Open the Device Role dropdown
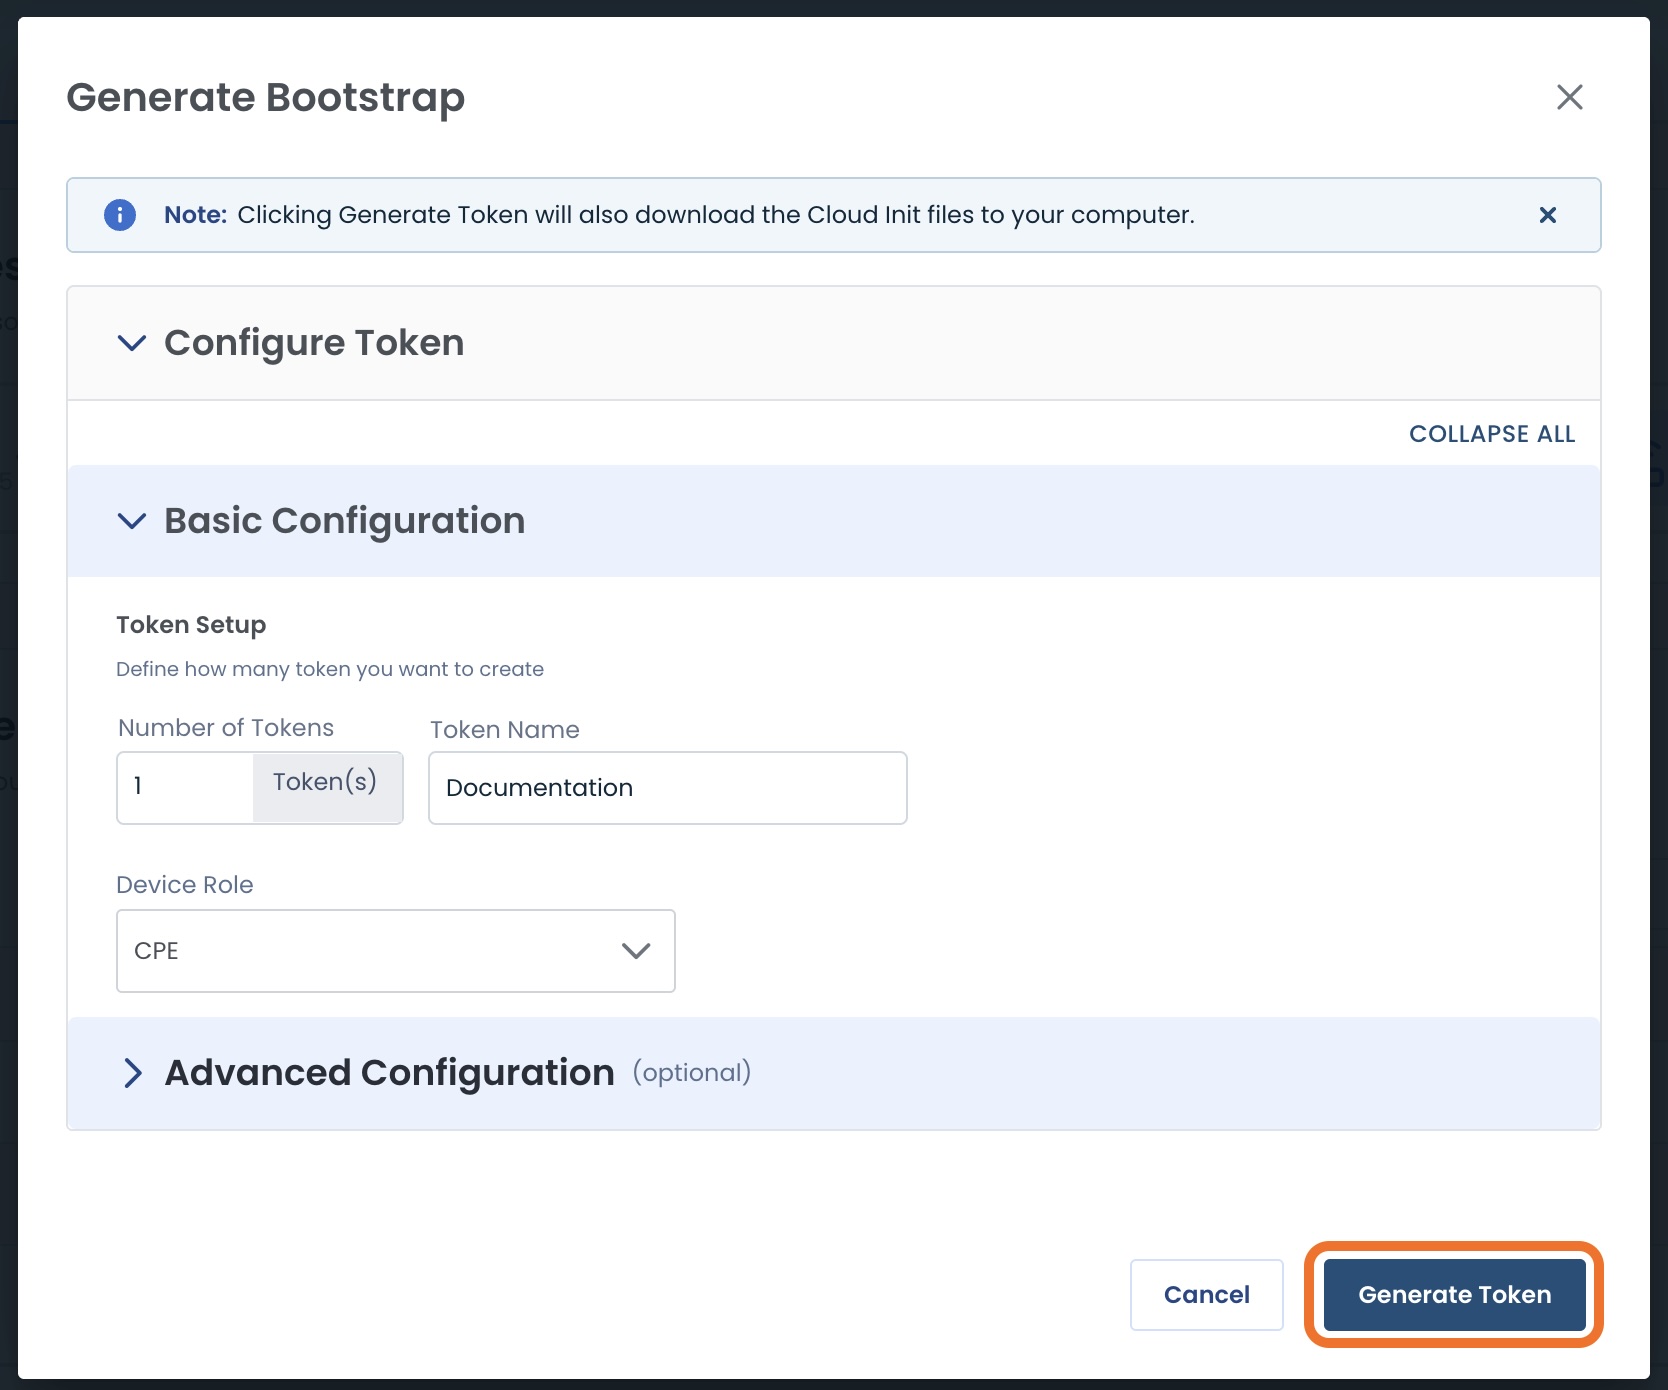 [x=396, y=951]
